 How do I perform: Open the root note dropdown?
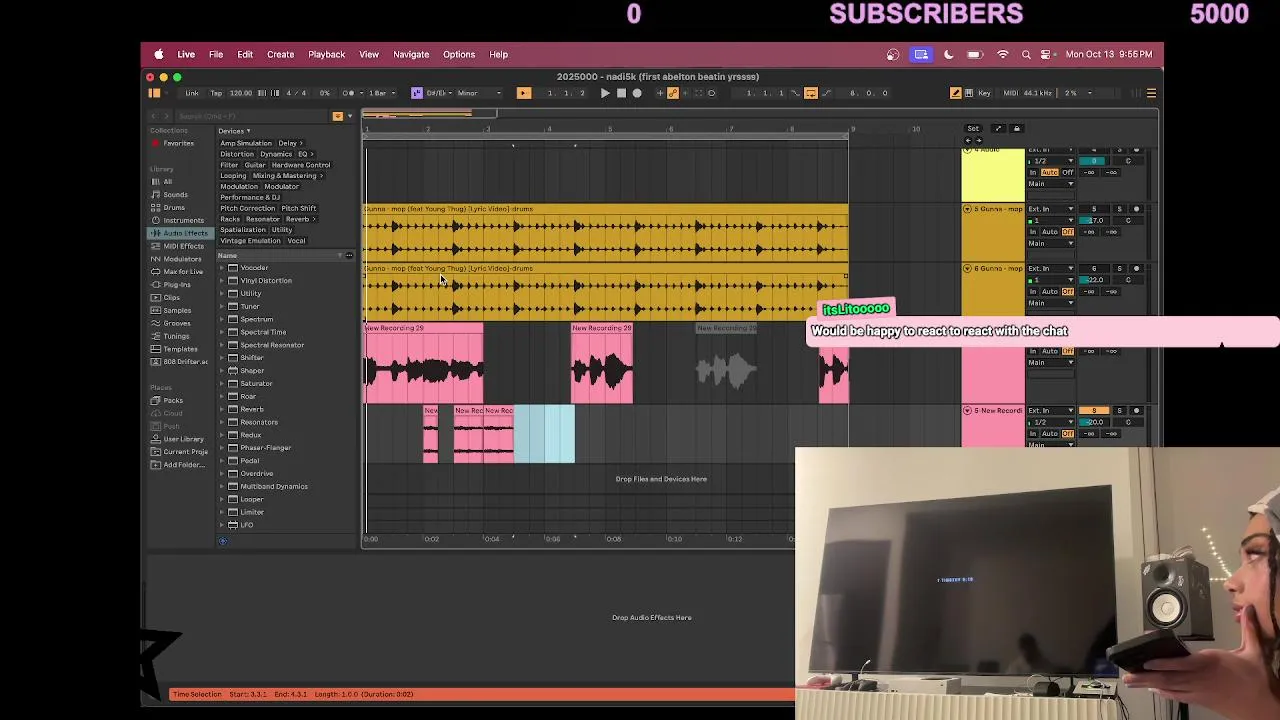click(438, 93)
